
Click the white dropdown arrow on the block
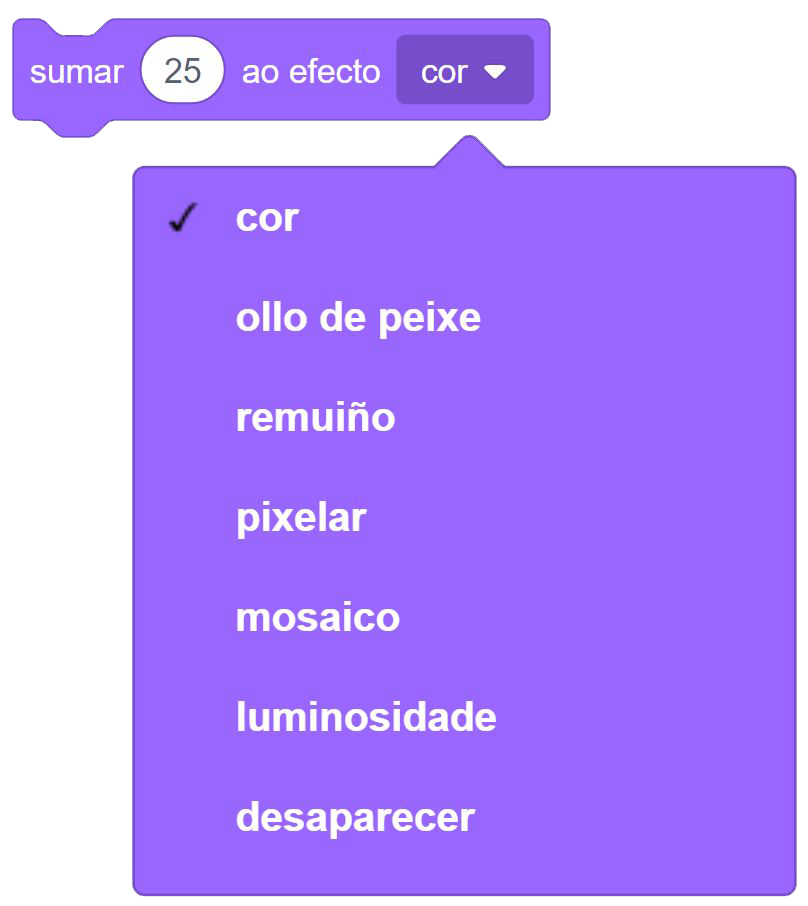pyautogui.click(x=494, y=72)
